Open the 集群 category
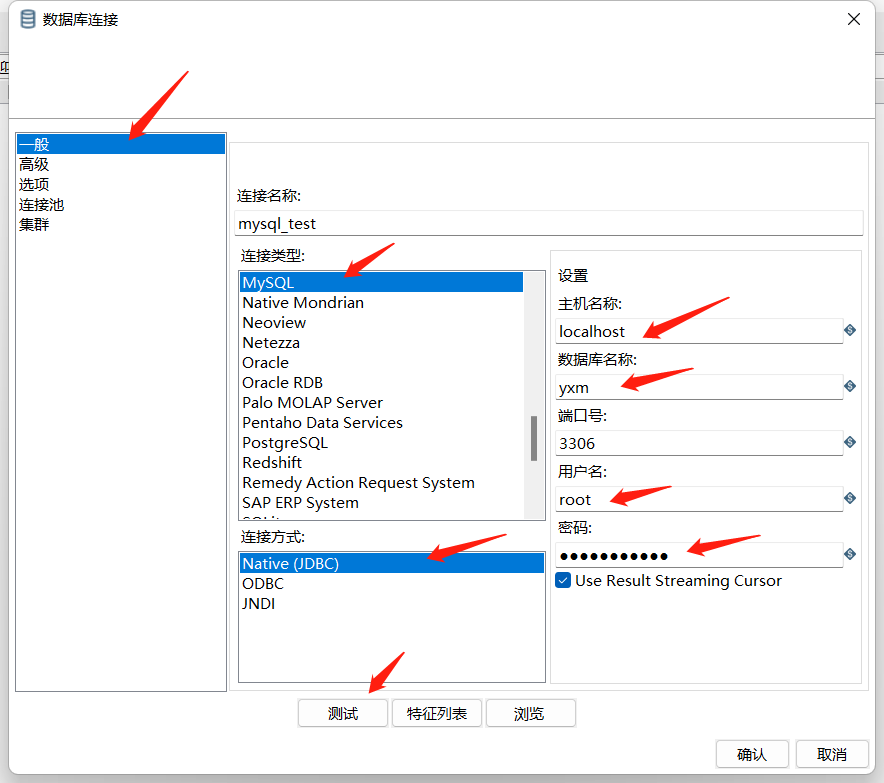Screen dimensions: 884x783 [x=121, y=224]
